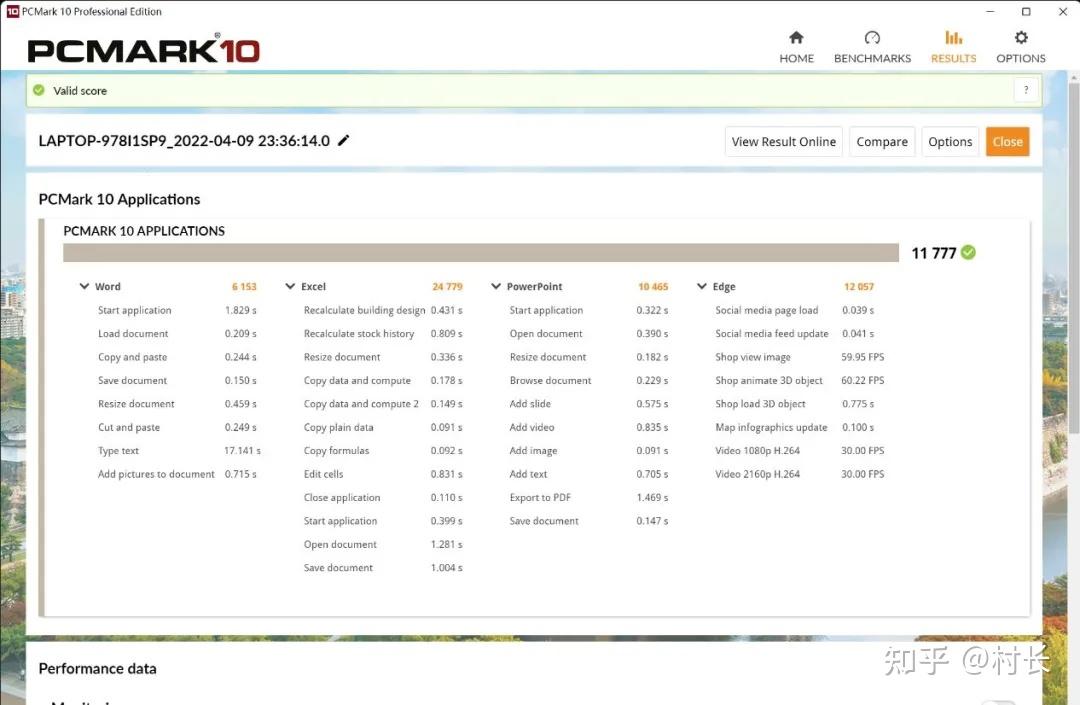1080x705 pixels.
Task: Collapse the Excel section chevron
Action: point(290,286)
